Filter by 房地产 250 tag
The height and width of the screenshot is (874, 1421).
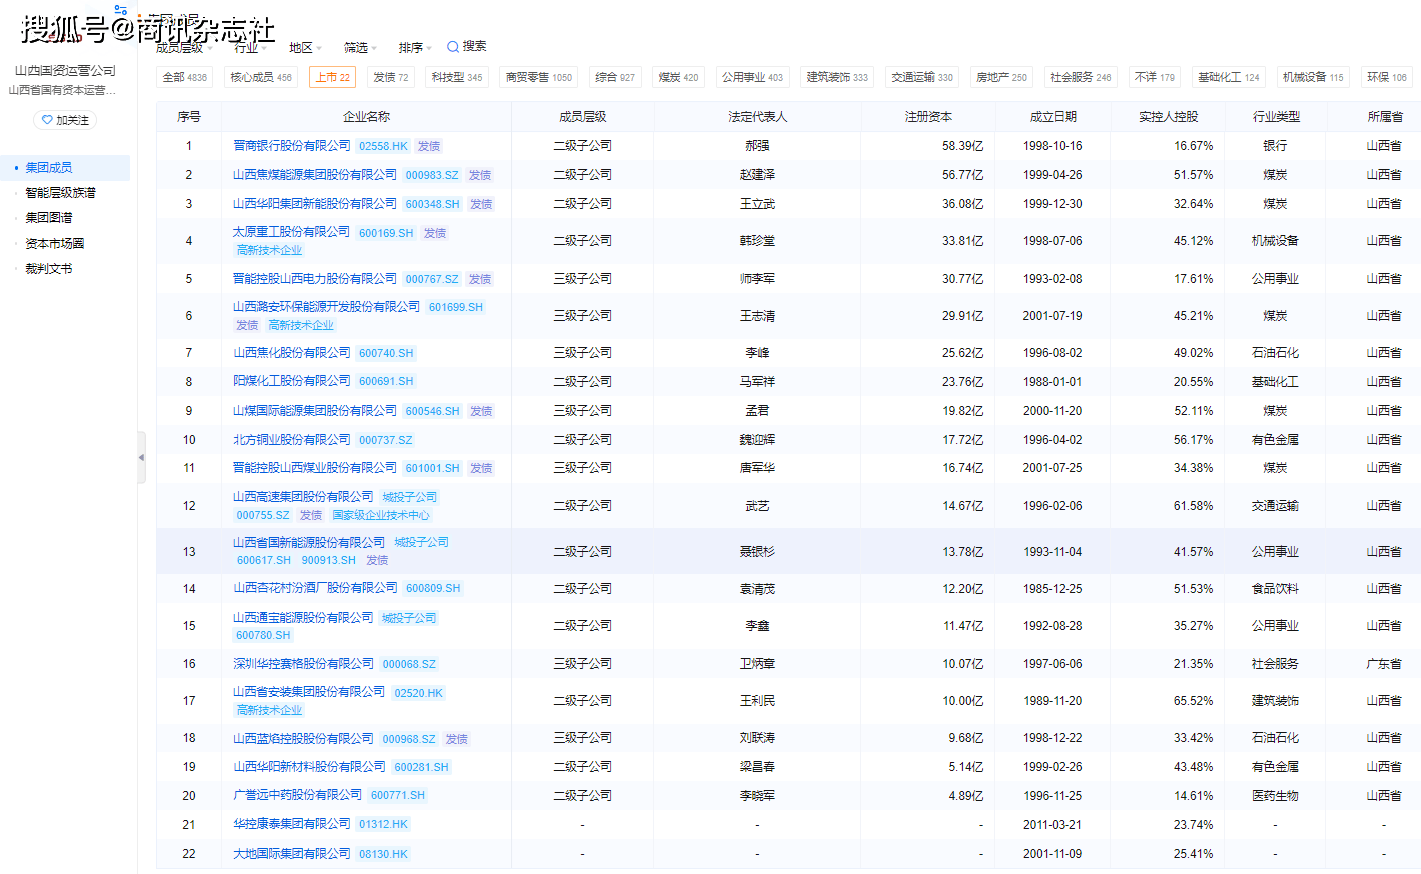(1001, 77)
